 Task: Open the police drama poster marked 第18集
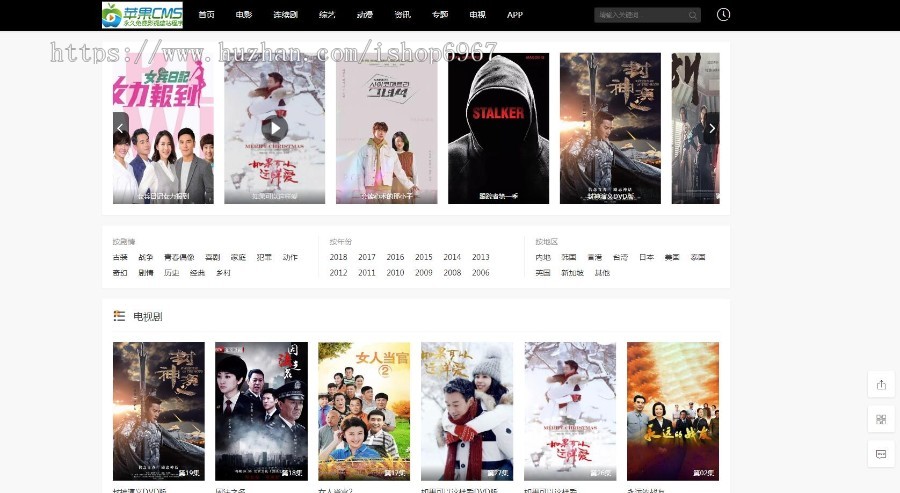click(x=261, y=411)
